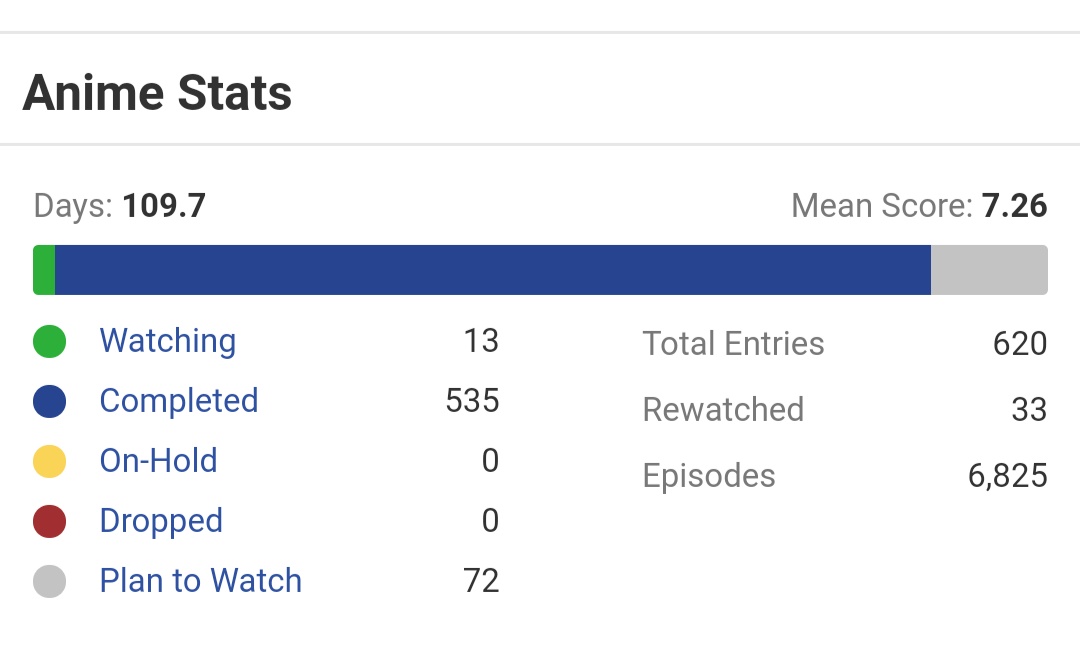Screen dimensions: 1080x669
Task: Click the status distribution progress bar
Action: pos(540,269)
